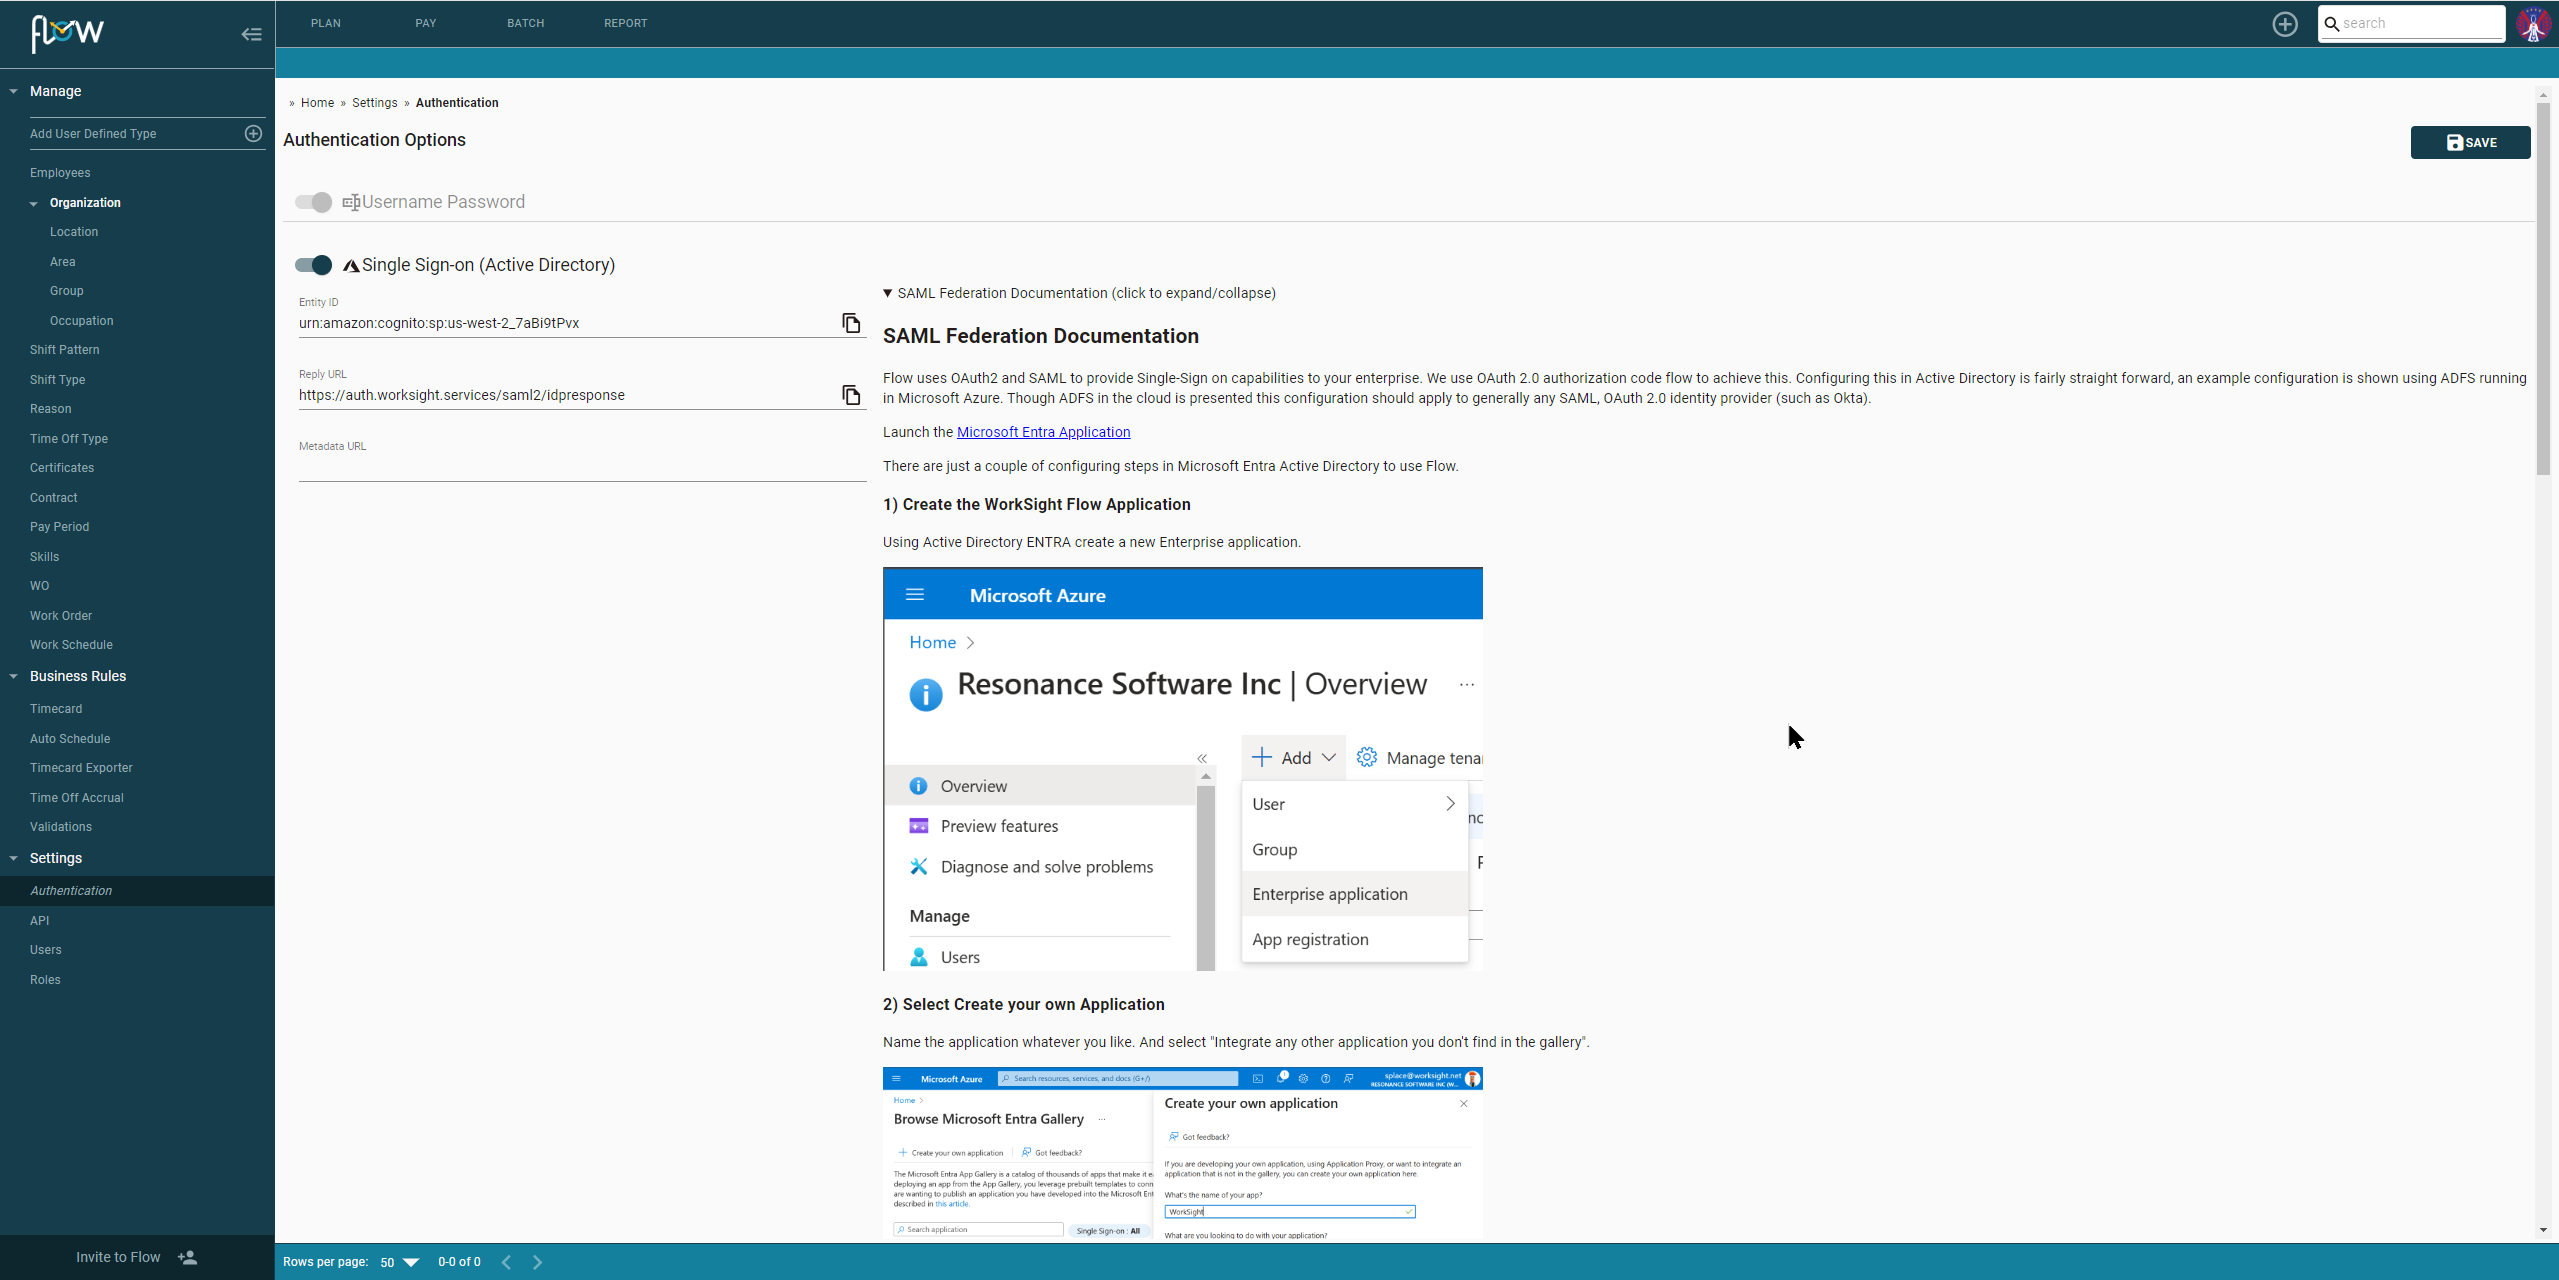Image resolution: width=2559 pixels, height=1280 pixels.
Task: Open the rows per page dropdown
Action: (411, 1262)
